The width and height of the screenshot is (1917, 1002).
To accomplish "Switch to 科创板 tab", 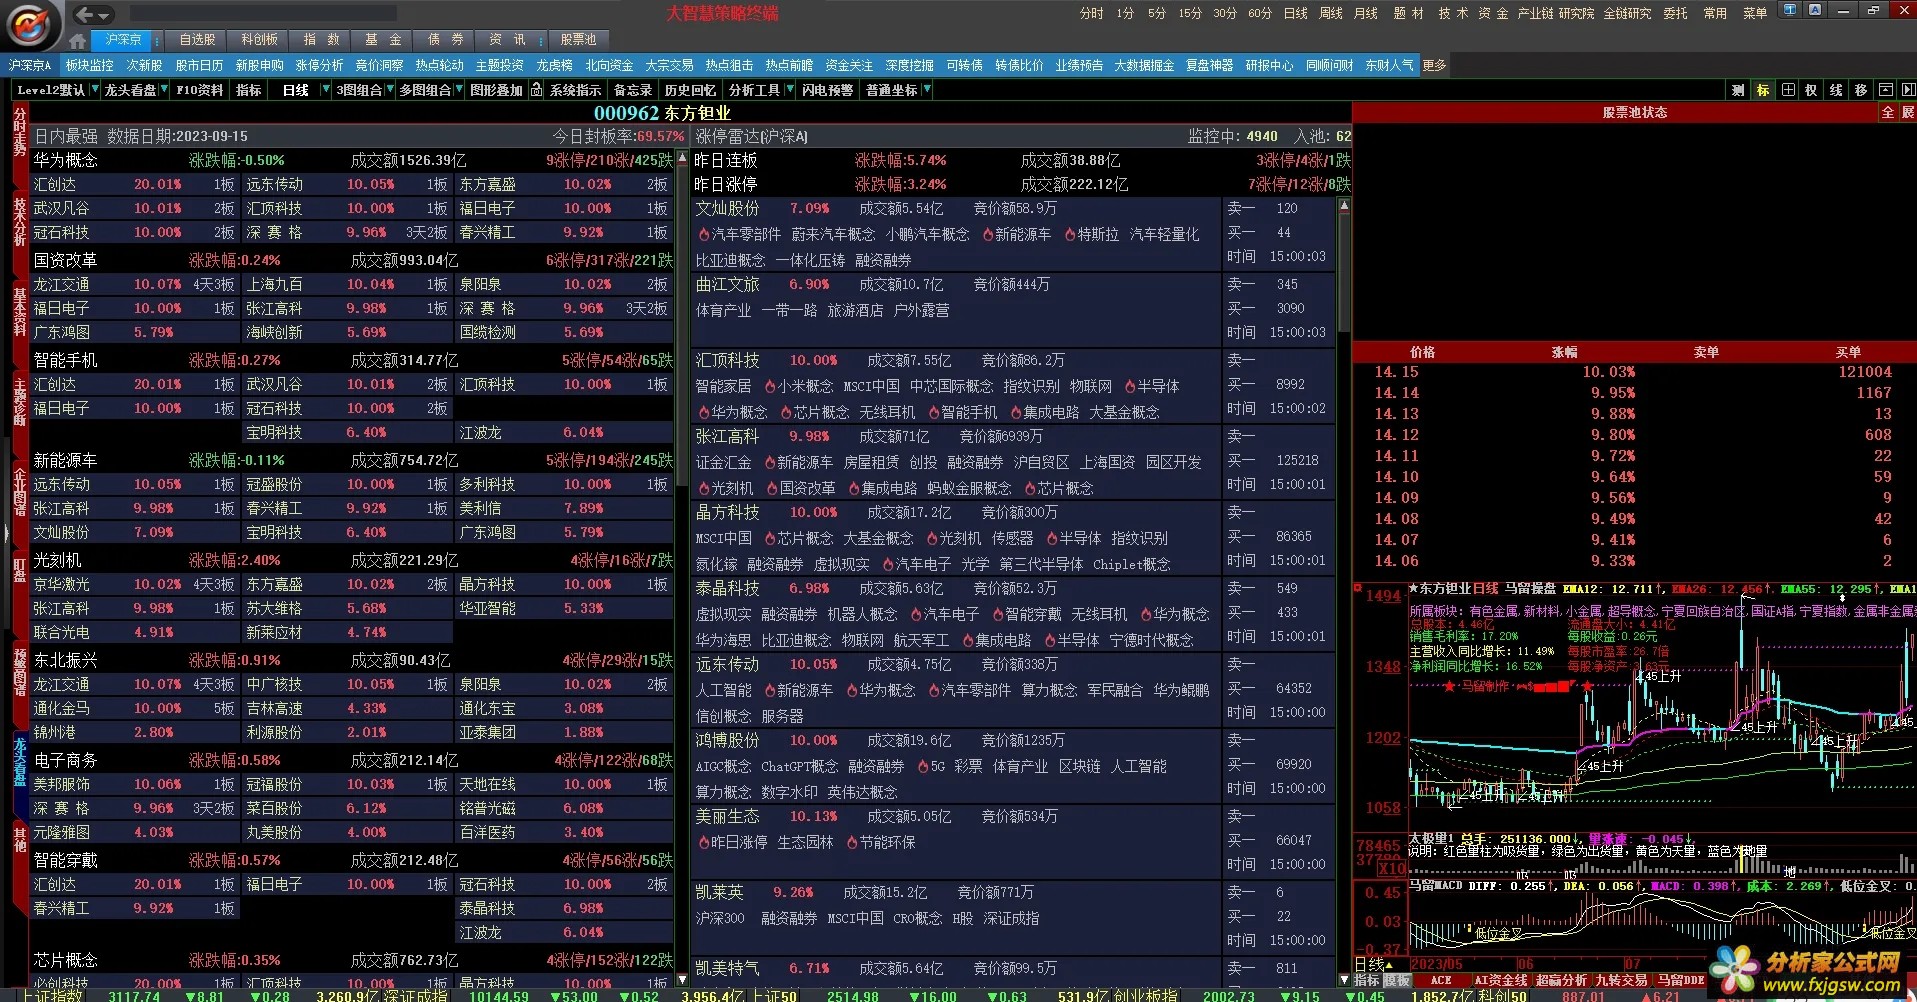I will pyautogui.click(x=259, y=40).
